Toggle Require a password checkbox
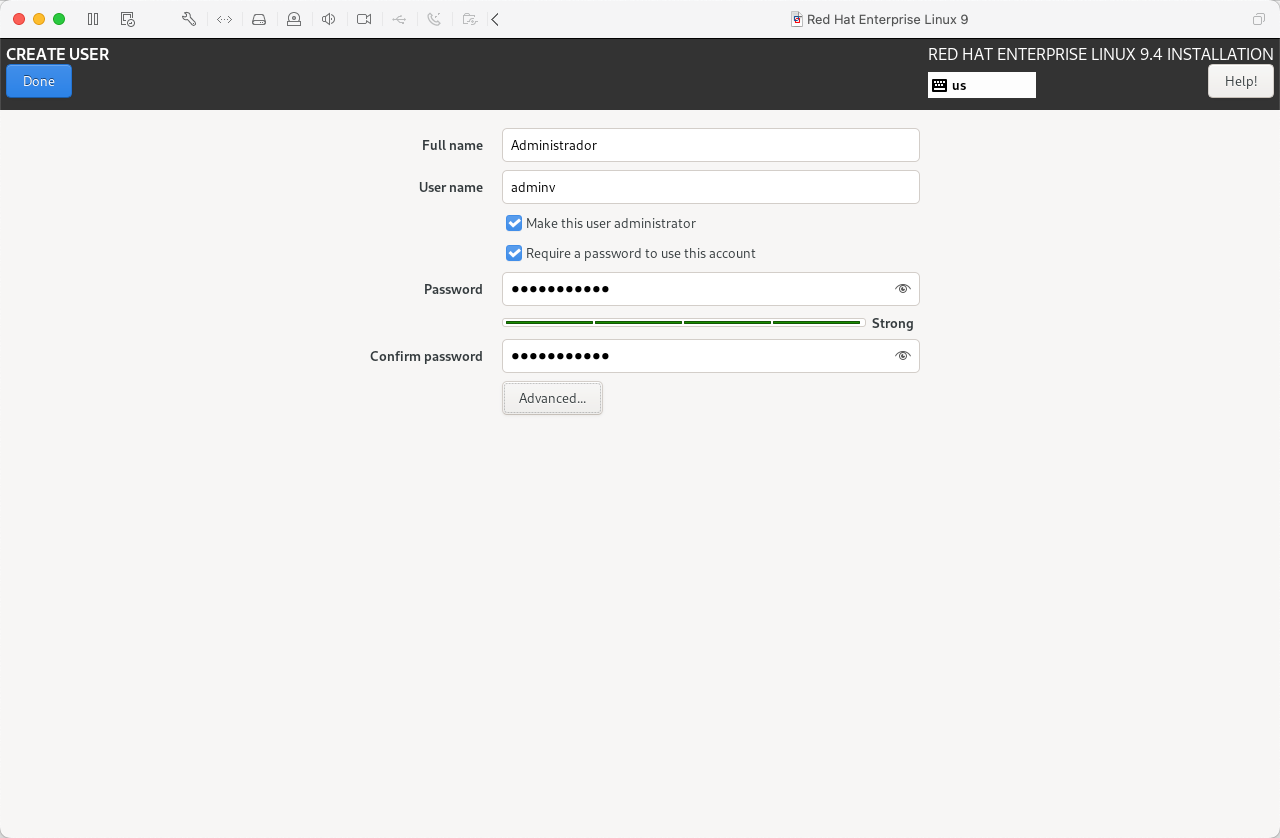 [x=514, y=253]
